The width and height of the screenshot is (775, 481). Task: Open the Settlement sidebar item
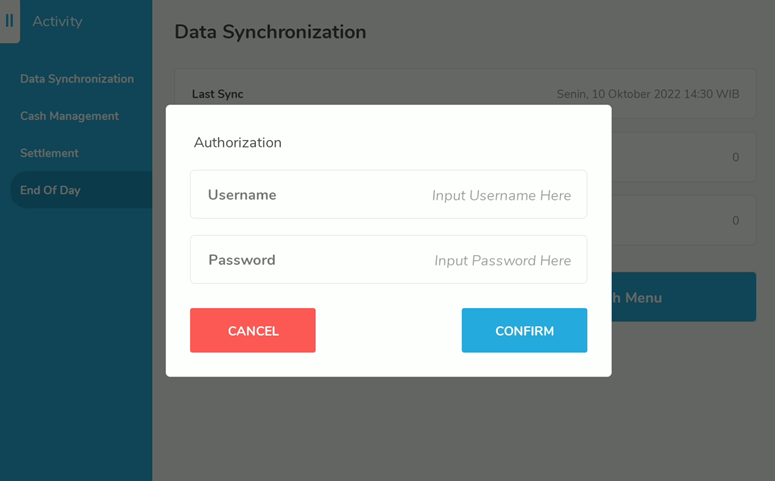pos(49,153)
